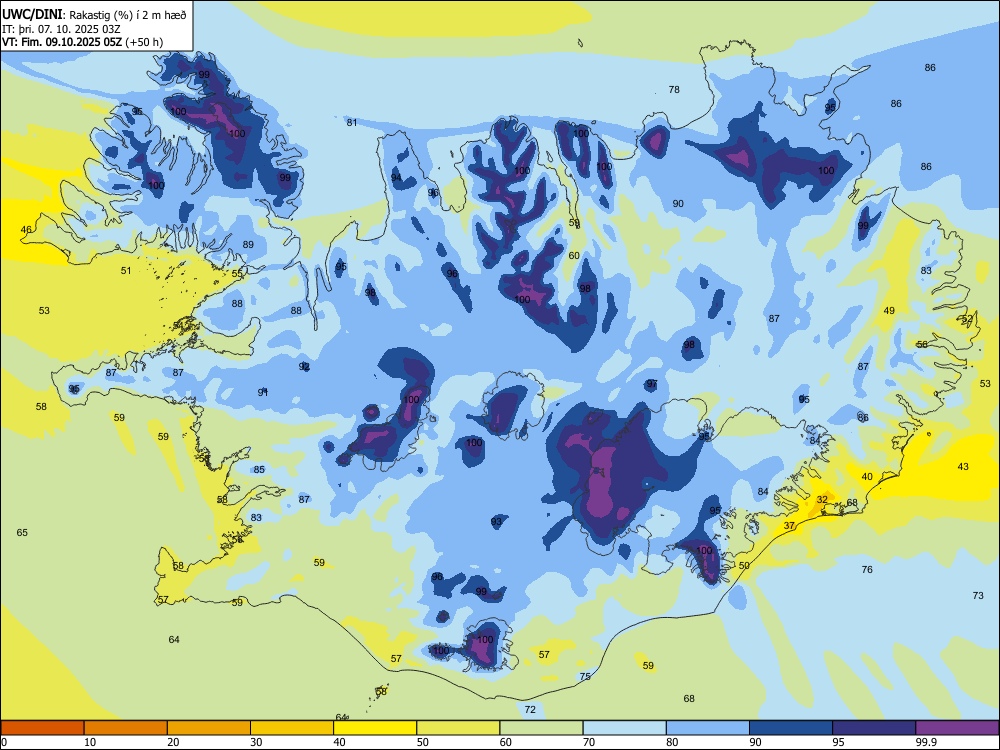Select the 10–20 orange legend swatch
The height and width of the screenshot is (750, 1000).
coord(126,728)
